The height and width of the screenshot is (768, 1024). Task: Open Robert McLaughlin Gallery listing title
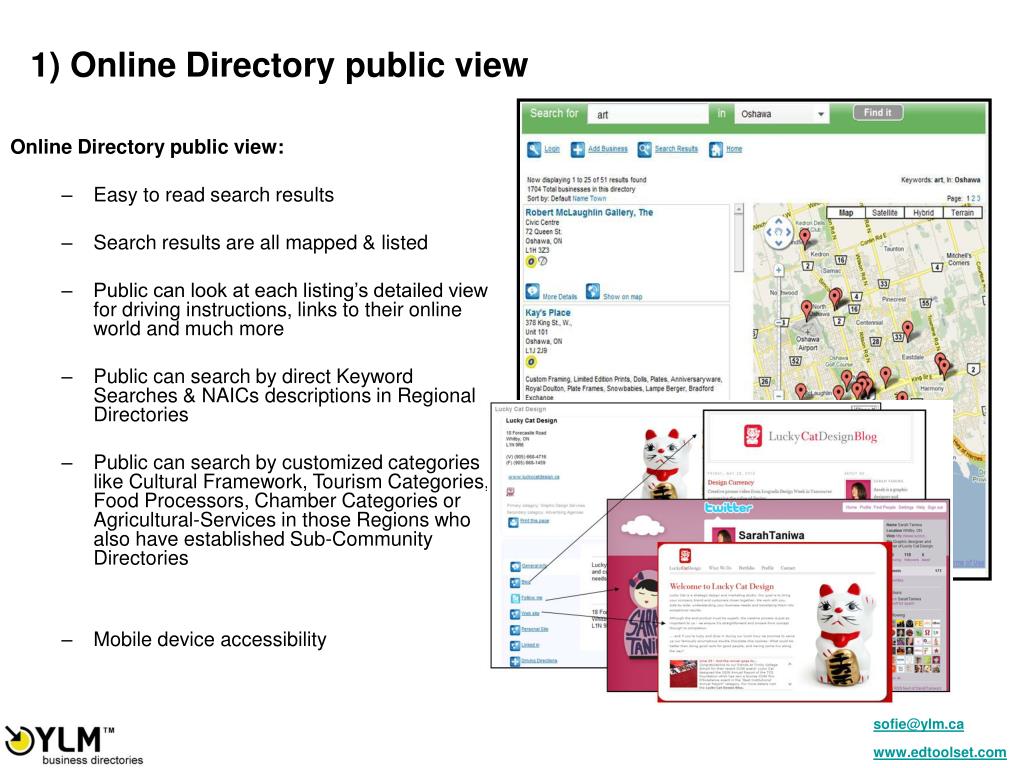[x=589, y=212]
